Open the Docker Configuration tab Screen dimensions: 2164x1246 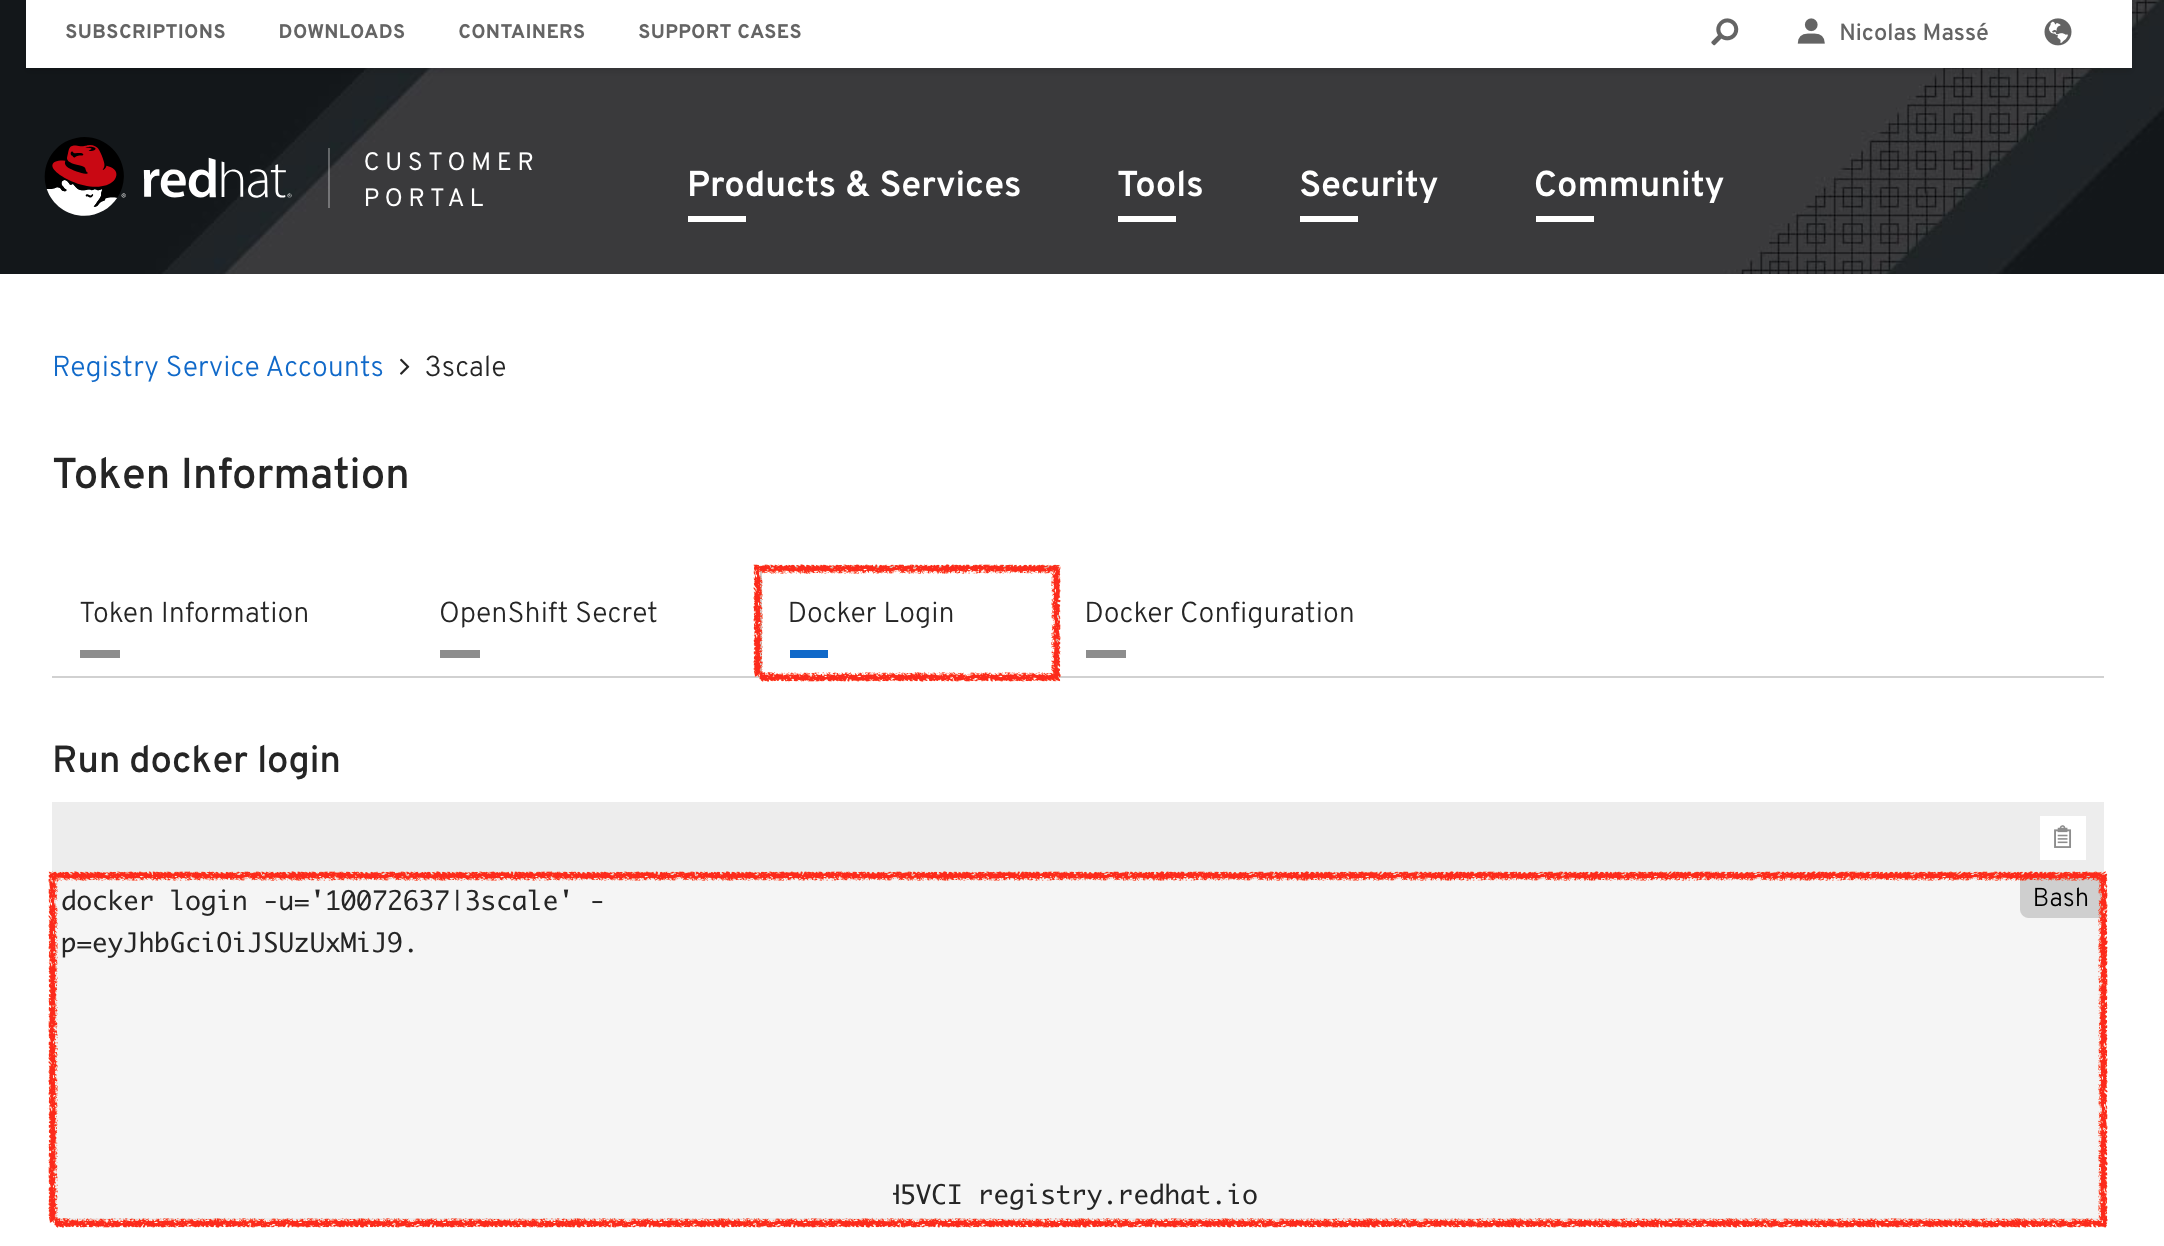(x=1218, y=612)
